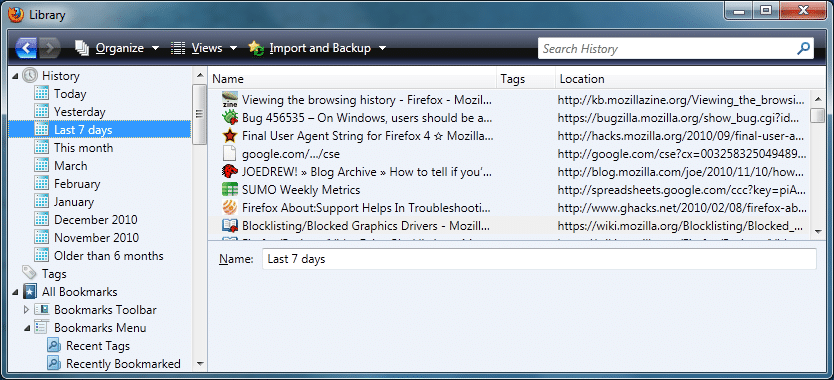The image size is (834, 380).
Task: Click the Bookmarks Menu folder icon
Action: click(42, 328)
